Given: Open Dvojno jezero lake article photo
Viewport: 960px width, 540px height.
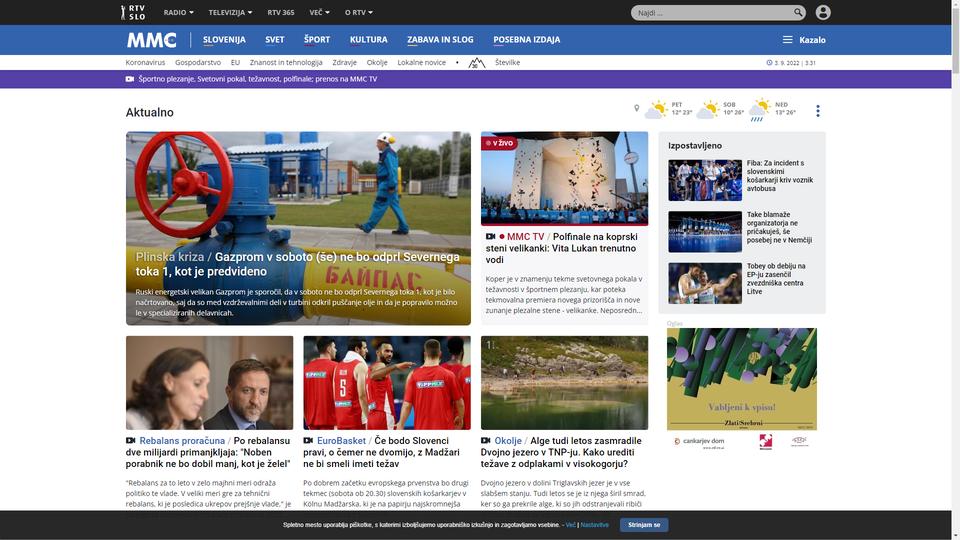Looking at the screenshot, I should pos(564,383).
